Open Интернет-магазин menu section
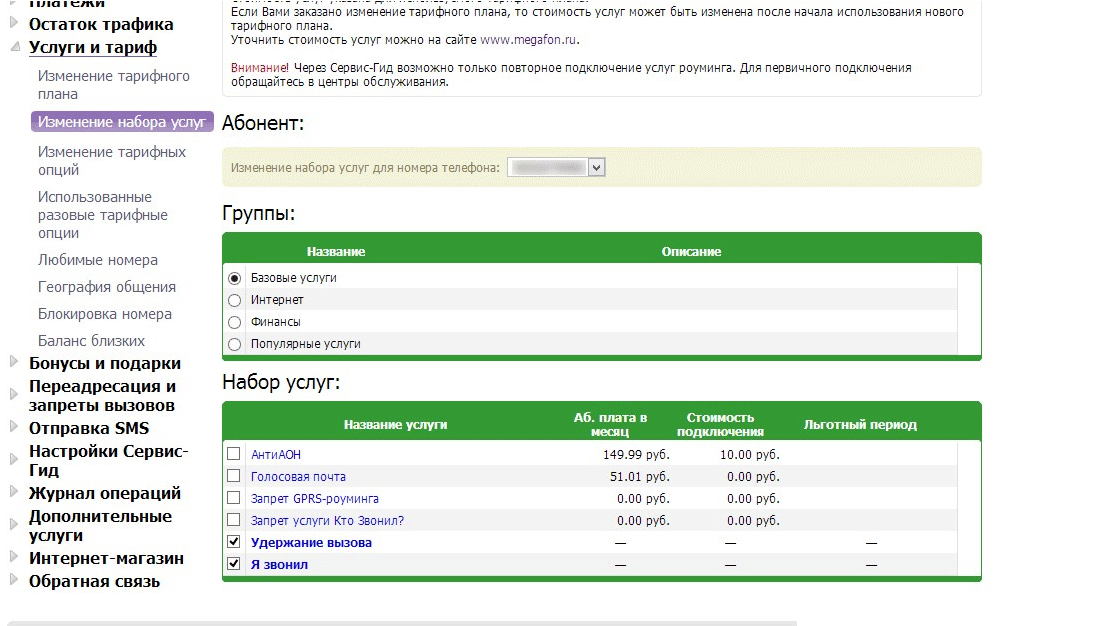The height and width of the screenshot is (626, 1097). (x=106, y=558)
